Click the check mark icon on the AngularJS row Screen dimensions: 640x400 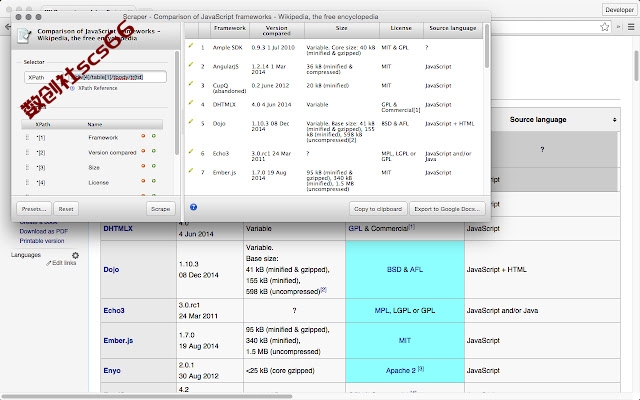pos(191,64)
